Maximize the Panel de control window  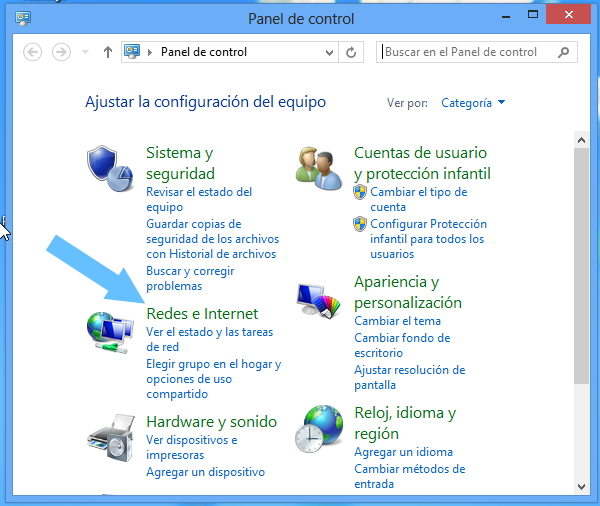pyautogui.click(x=533, y=15)
